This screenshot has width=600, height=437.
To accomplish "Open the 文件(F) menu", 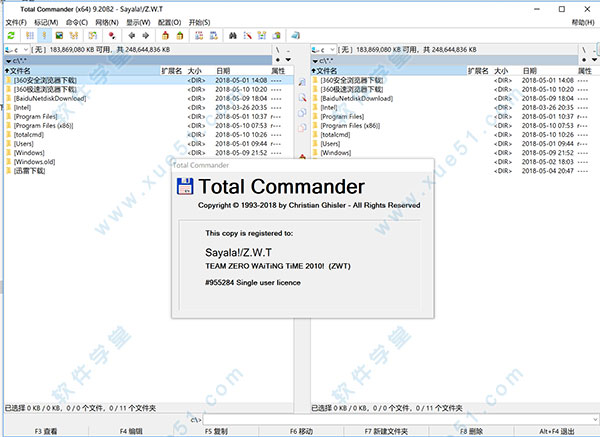I will click(16, 21).
